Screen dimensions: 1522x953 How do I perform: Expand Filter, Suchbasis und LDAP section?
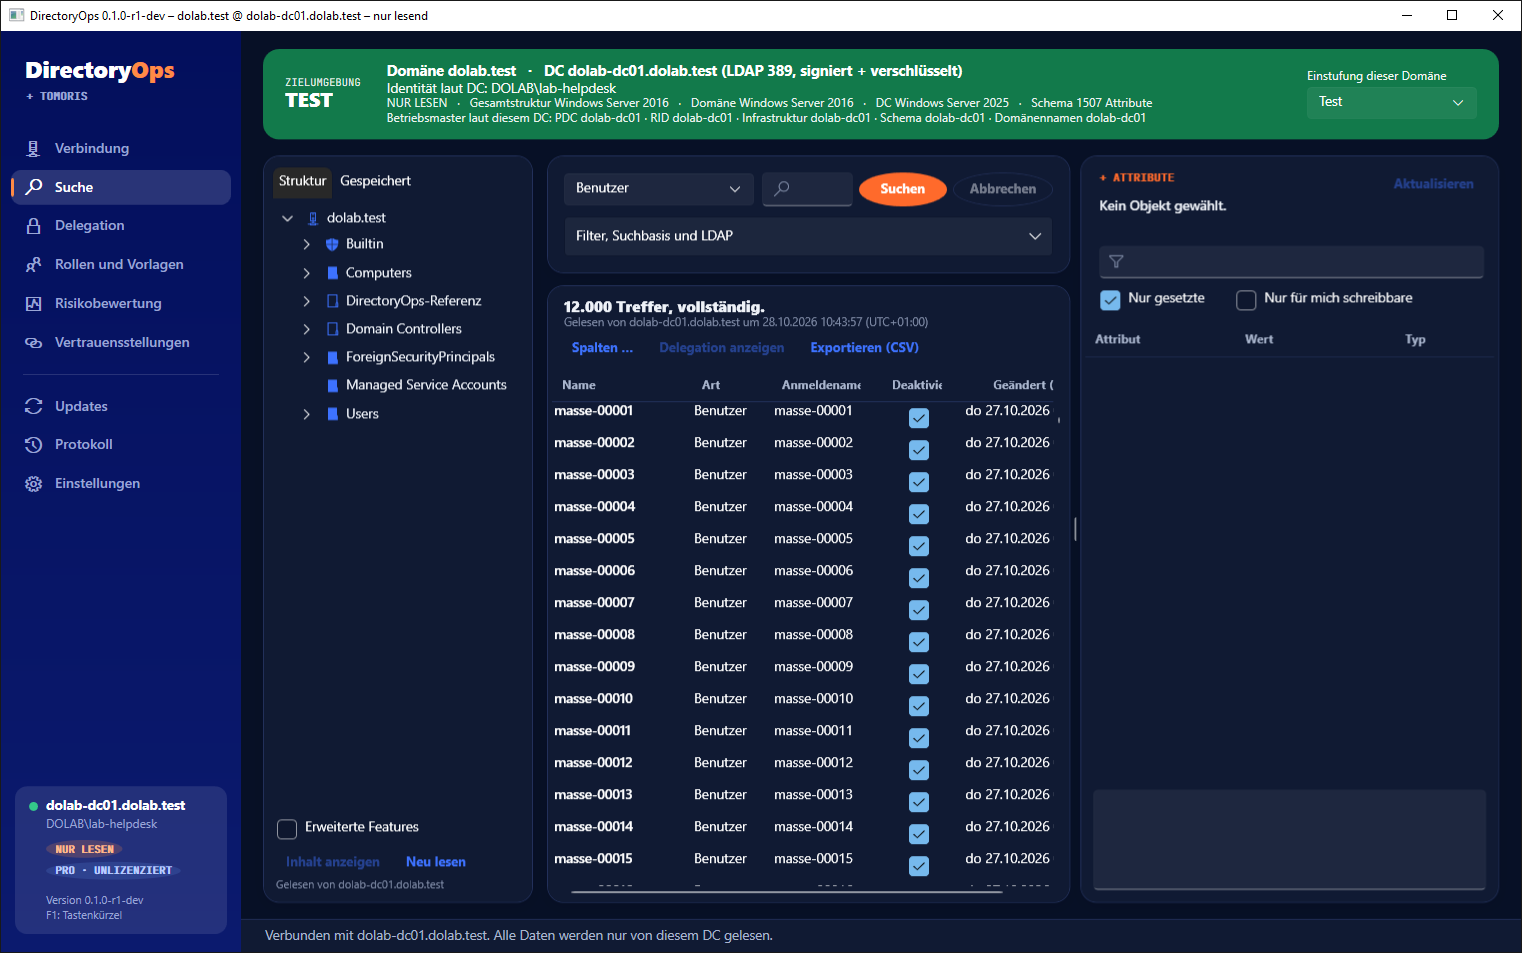click(x=808, y=236)
